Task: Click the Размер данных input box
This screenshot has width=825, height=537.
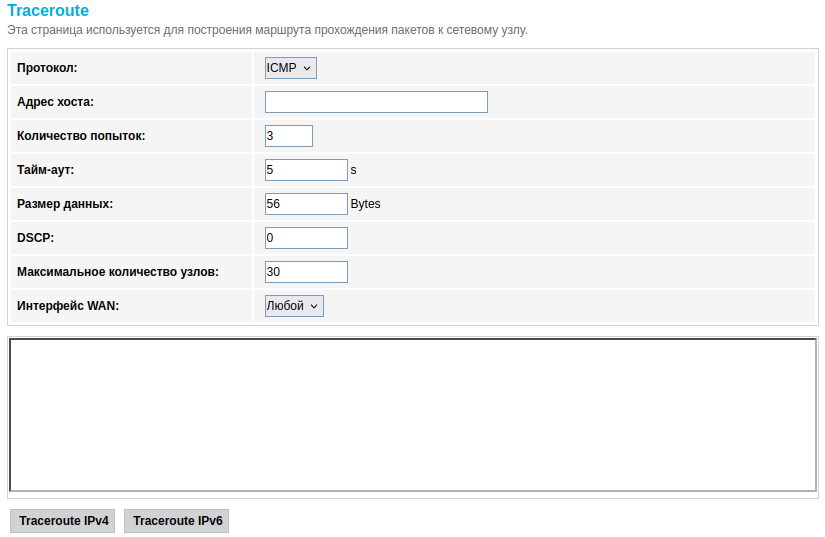Action: coord(306,204)
